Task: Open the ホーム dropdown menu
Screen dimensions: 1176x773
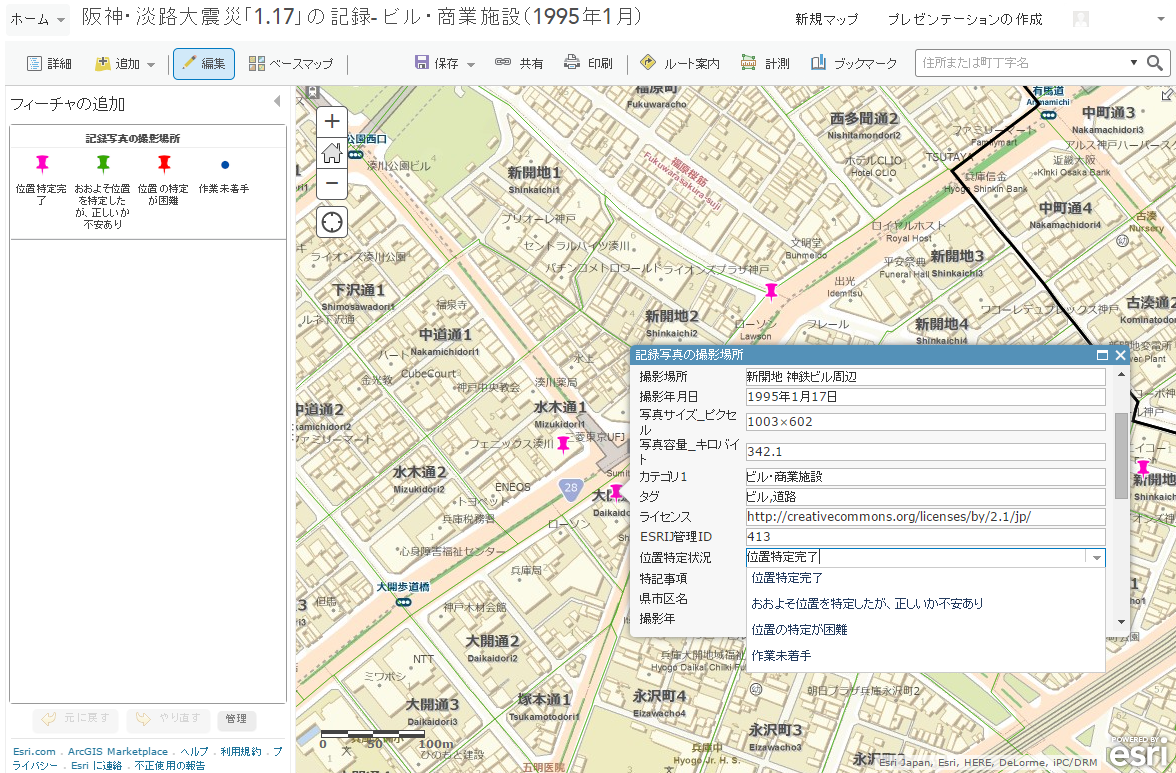Action: tap(38, 20)
